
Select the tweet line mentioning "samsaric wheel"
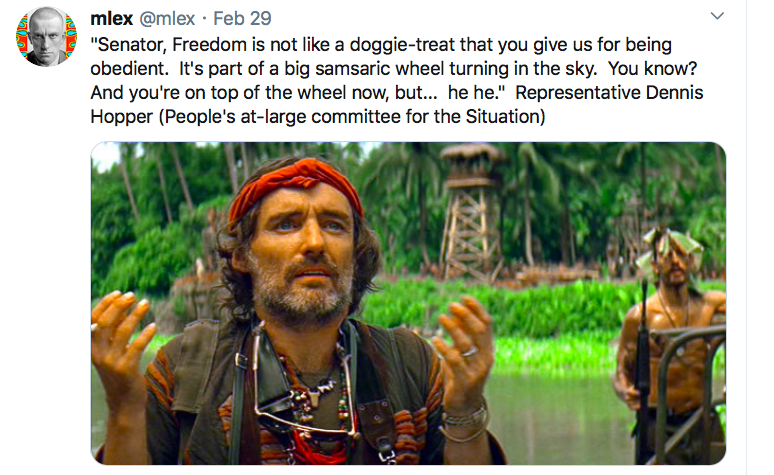click(393, 69)
